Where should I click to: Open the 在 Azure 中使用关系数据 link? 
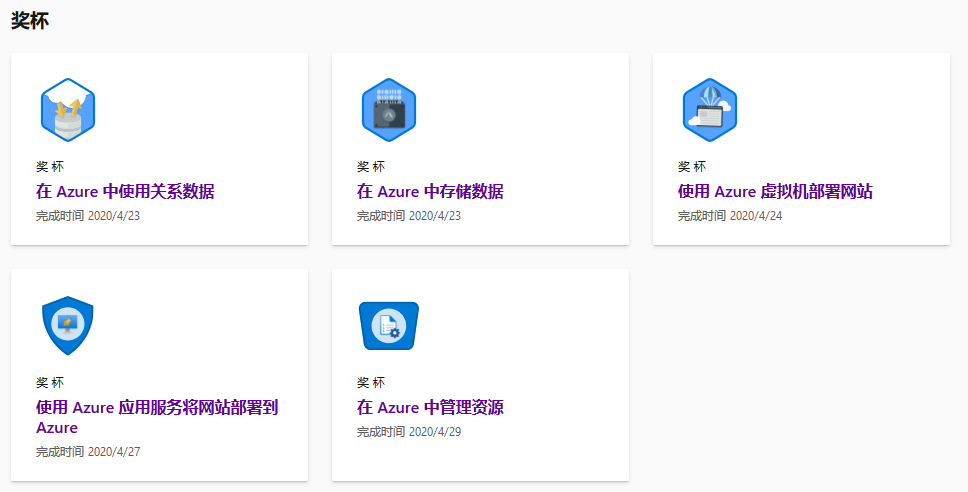click(x=125, y=191)
